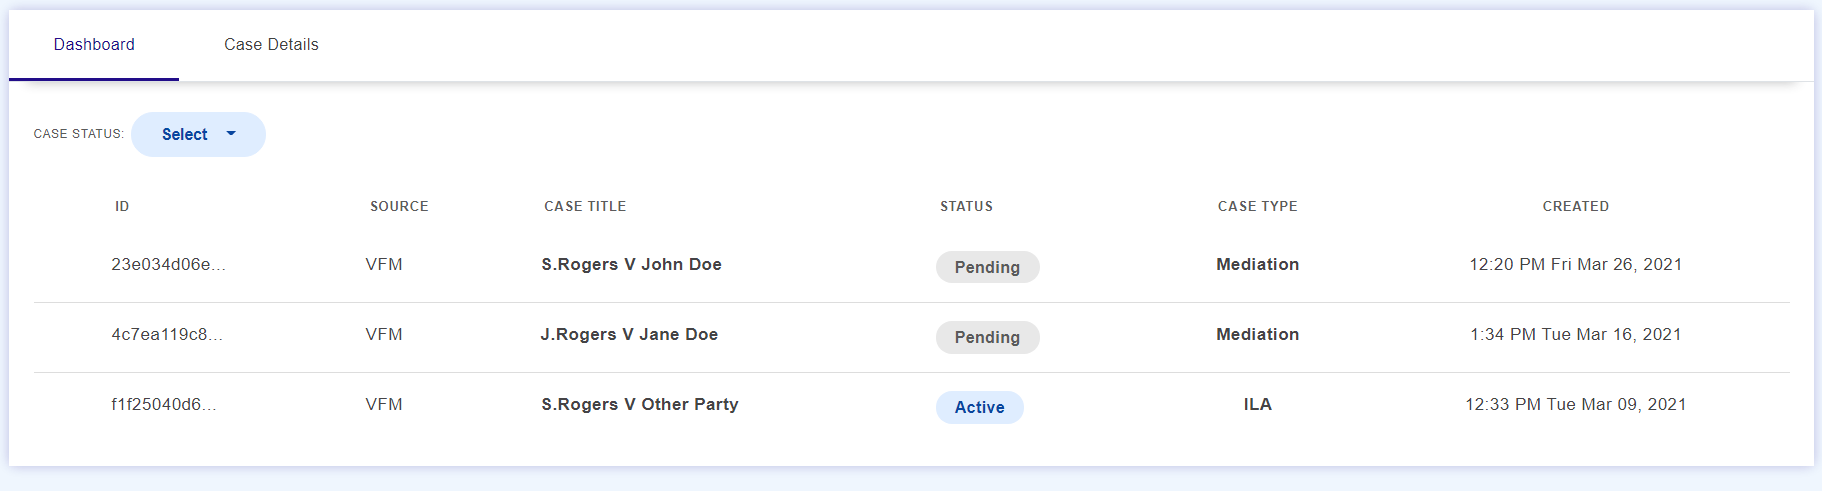Click the ILA case type cell
The width and height of the screenshot is (1822, 491).
(x=1257, y=405)
